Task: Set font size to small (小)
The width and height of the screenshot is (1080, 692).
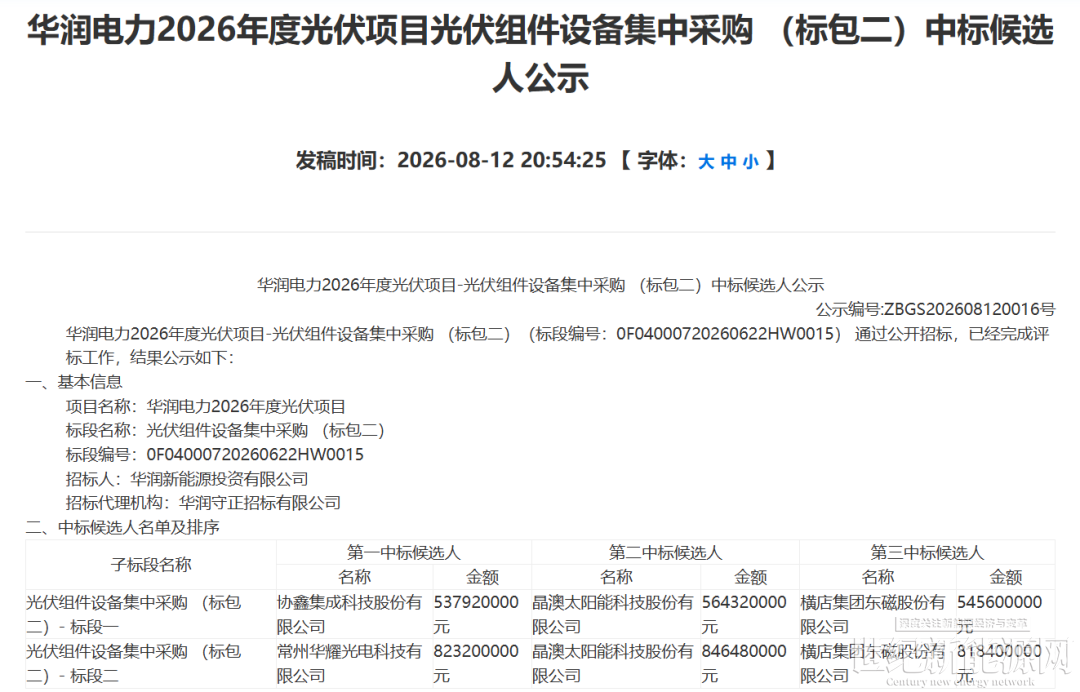Action: coord(751,162)
